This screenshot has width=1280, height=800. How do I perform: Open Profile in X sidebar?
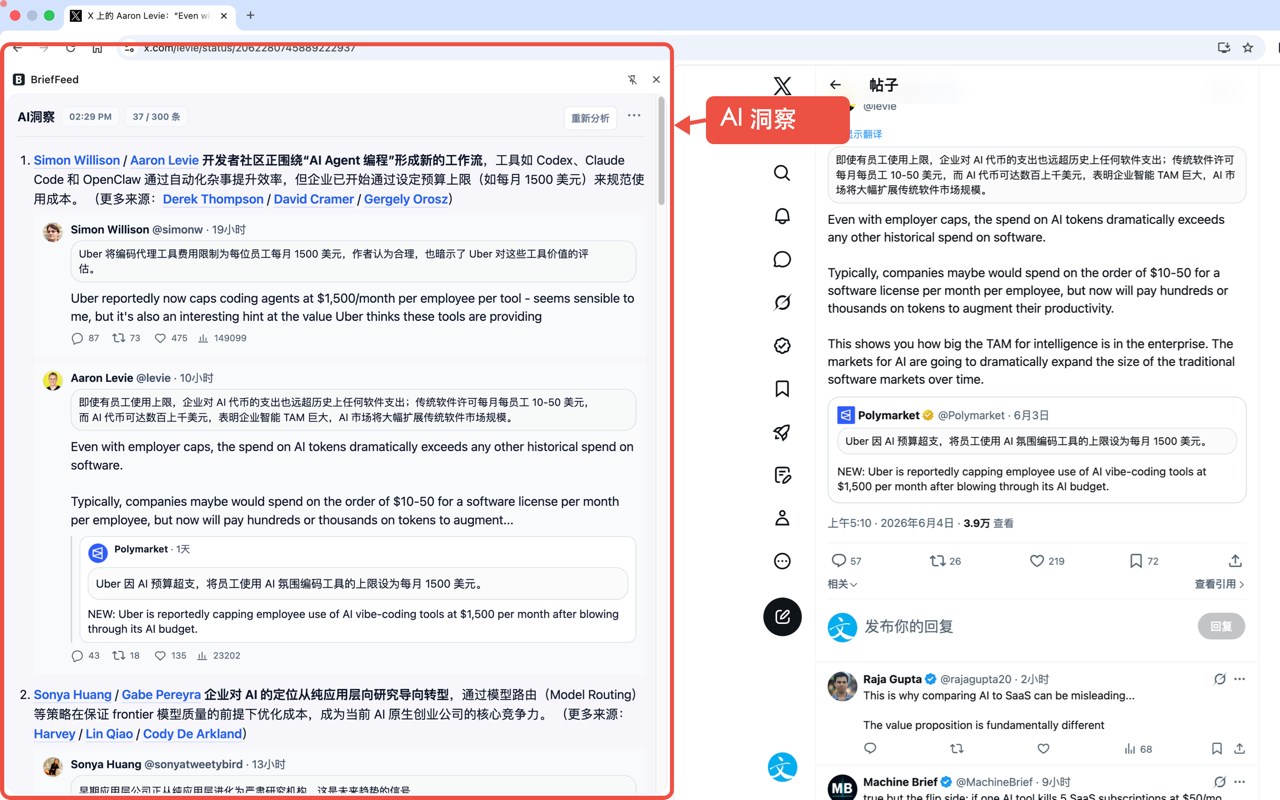782,518
